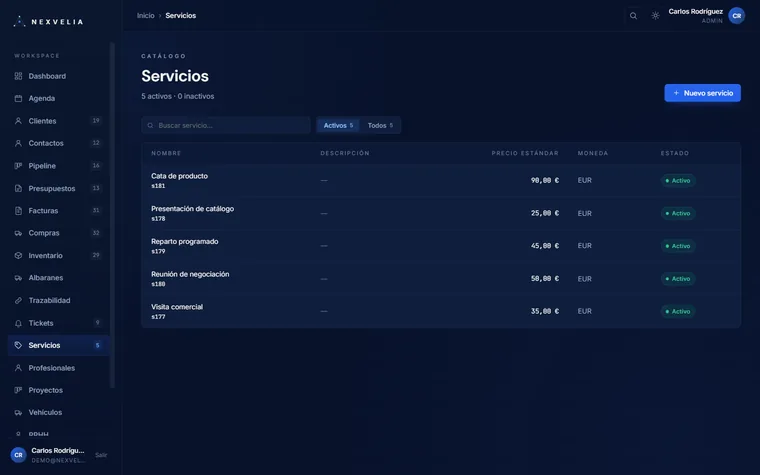Click the Descripción column header
760x475 pixels.
pyautogui.click(x=345, y=153)
